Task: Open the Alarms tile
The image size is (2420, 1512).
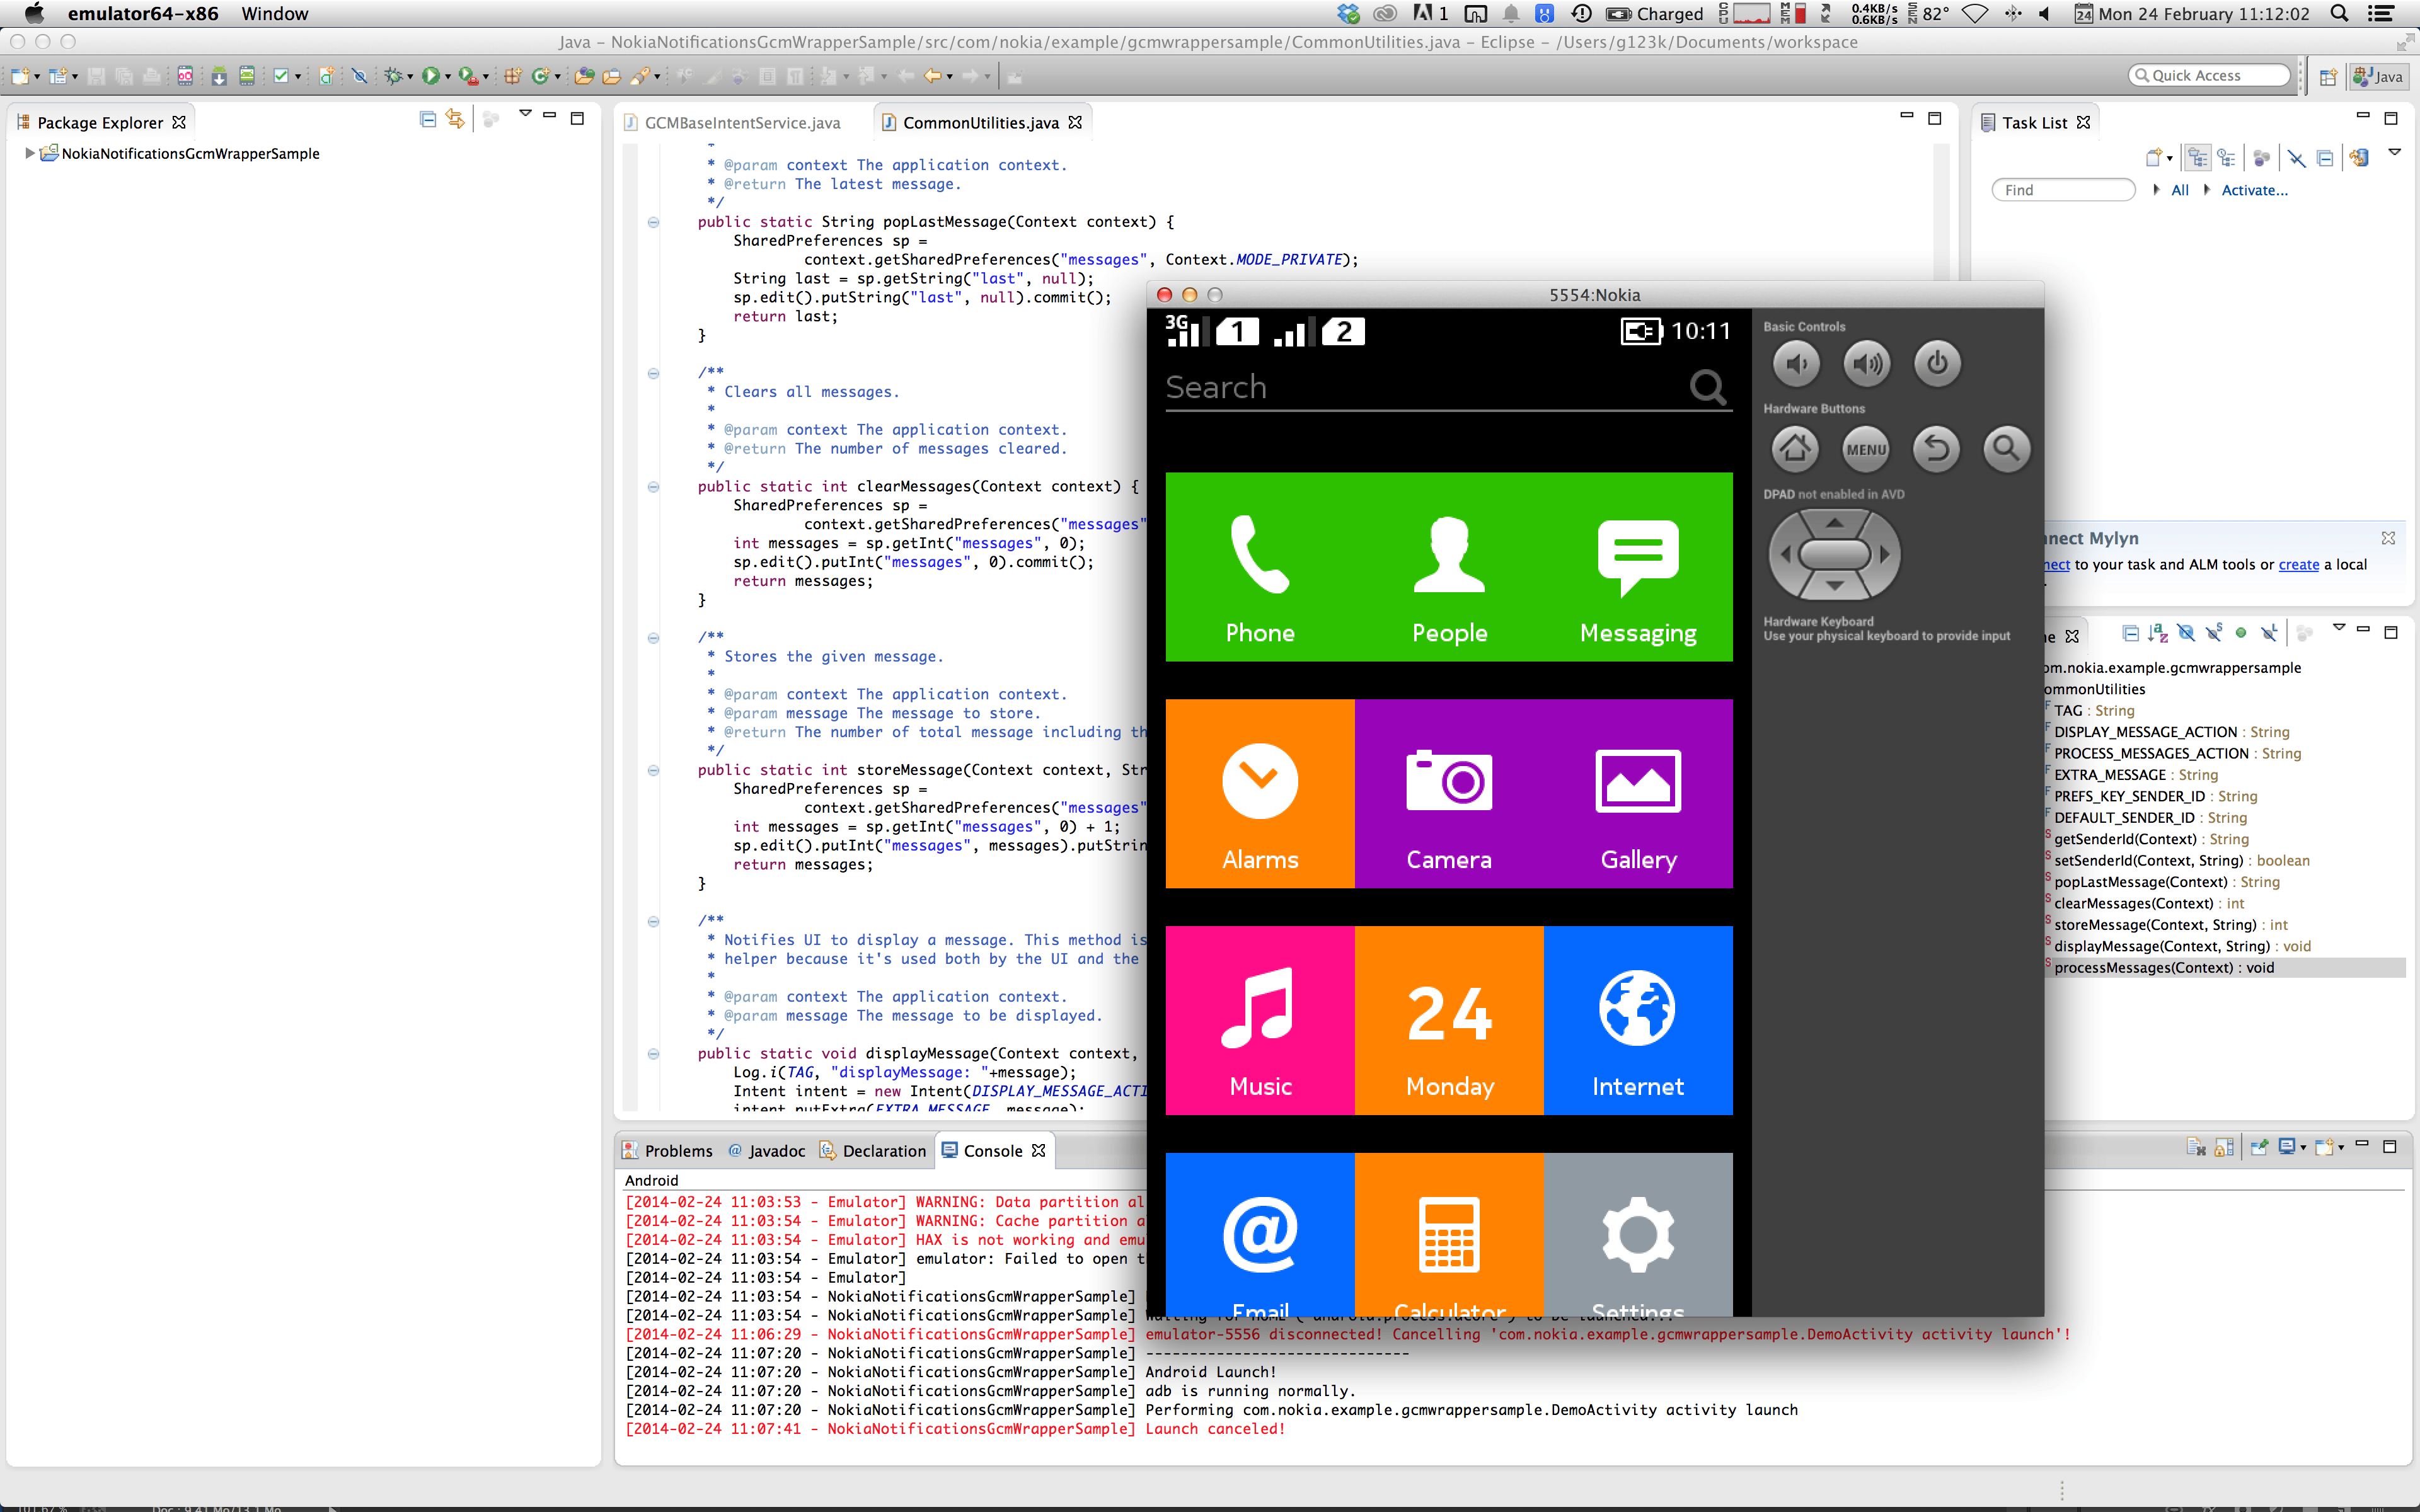Action: click(x=1260, y=793)
